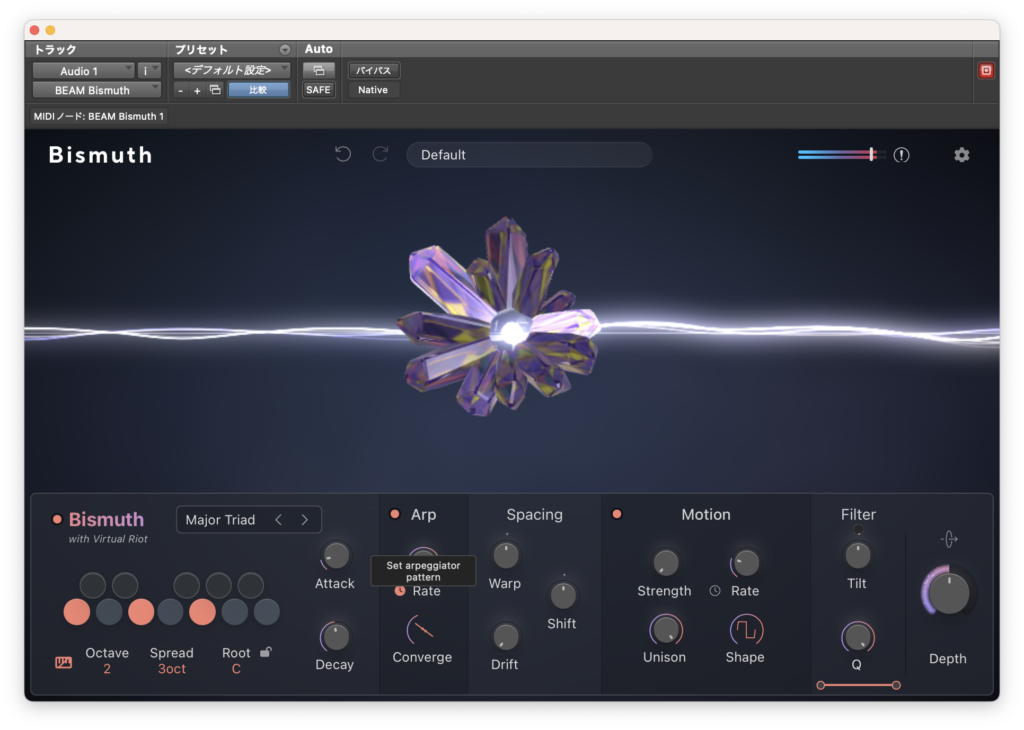1024x730 pixels.
Task: Open the デフォルト設定 preset dropdown
Action: coord(232,70)
